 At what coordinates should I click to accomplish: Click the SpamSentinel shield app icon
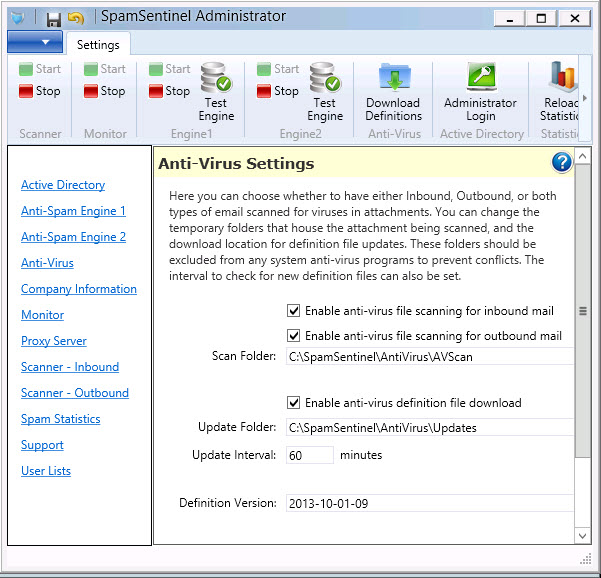(18, 18)
